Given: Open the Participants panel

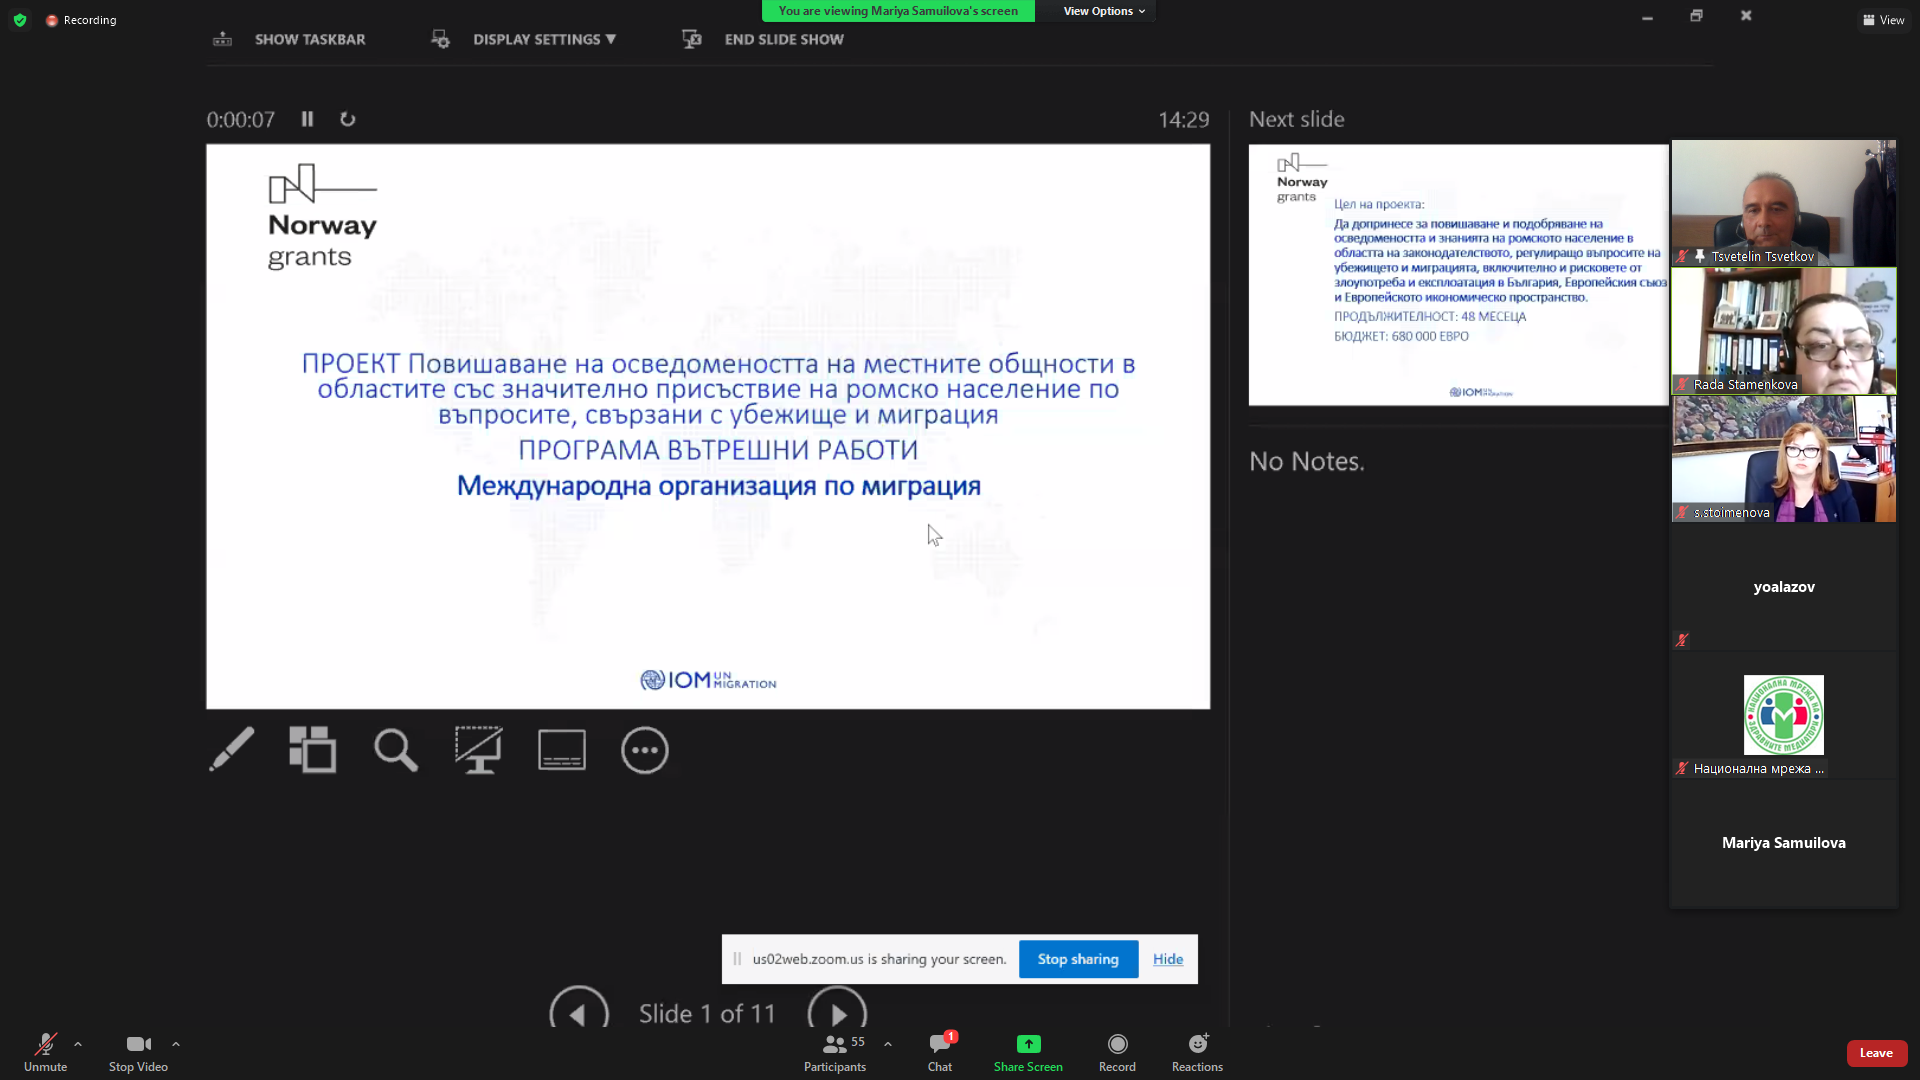Looking at the screenshot, I should 836,1053.
